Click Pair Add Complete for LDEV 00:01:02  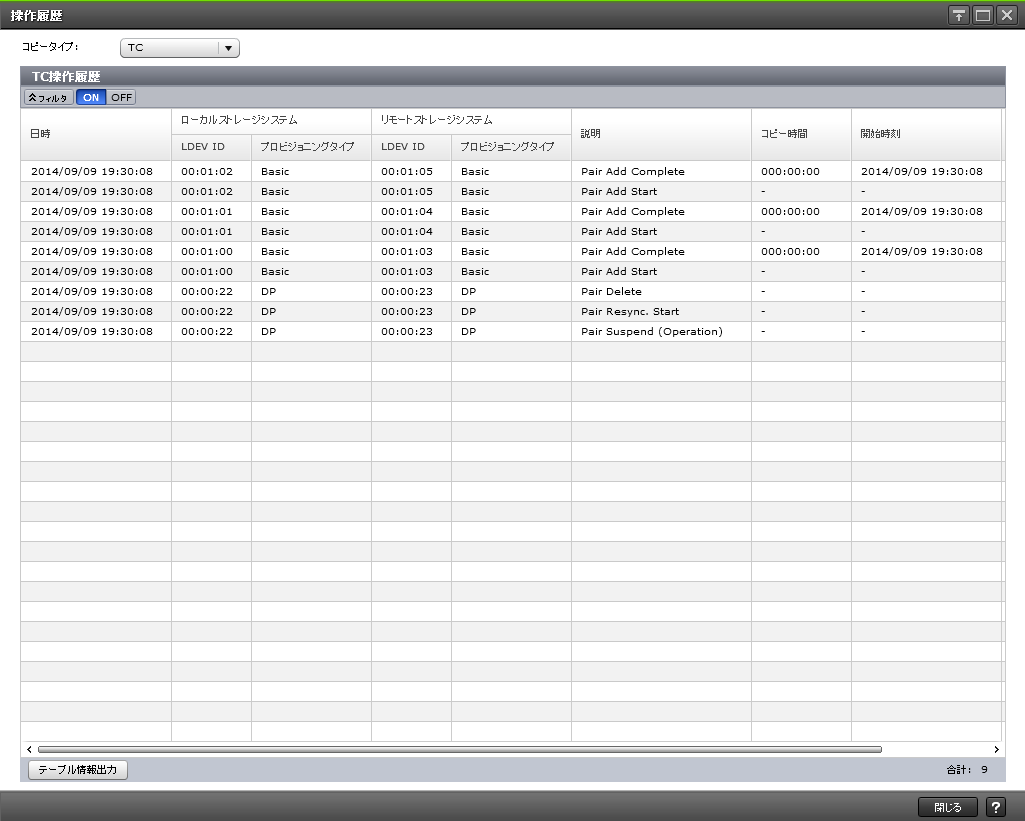633,171
